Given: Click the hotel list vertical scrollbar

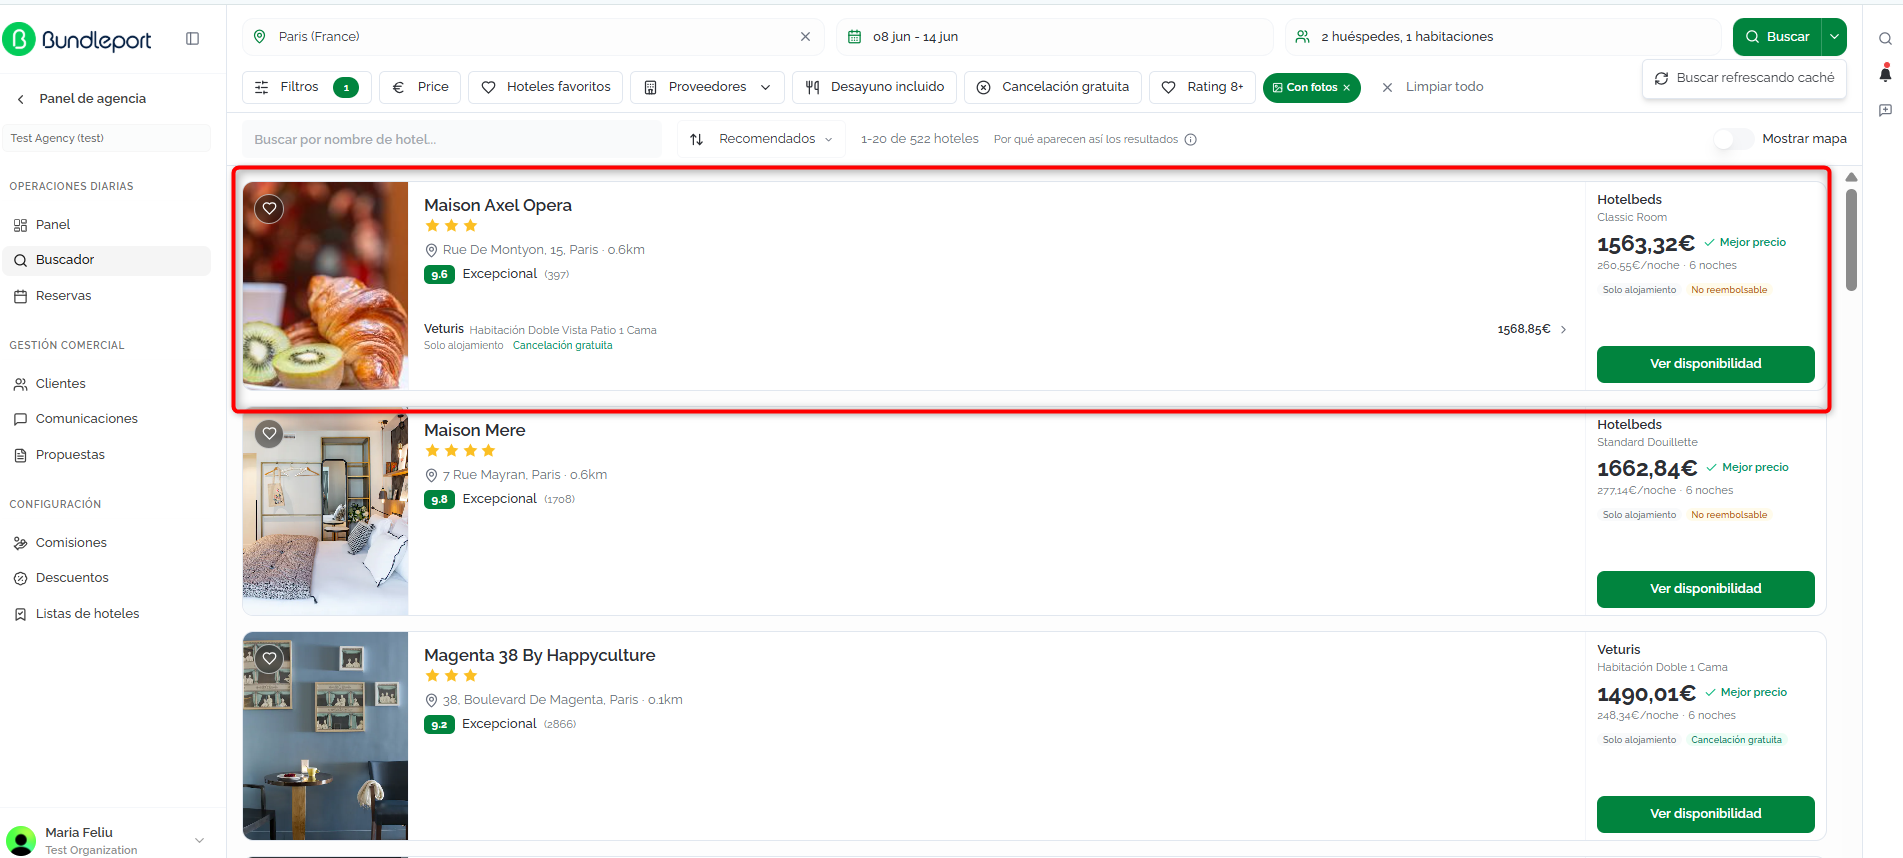Looking at the screenshot, I should click(1851, 239).
